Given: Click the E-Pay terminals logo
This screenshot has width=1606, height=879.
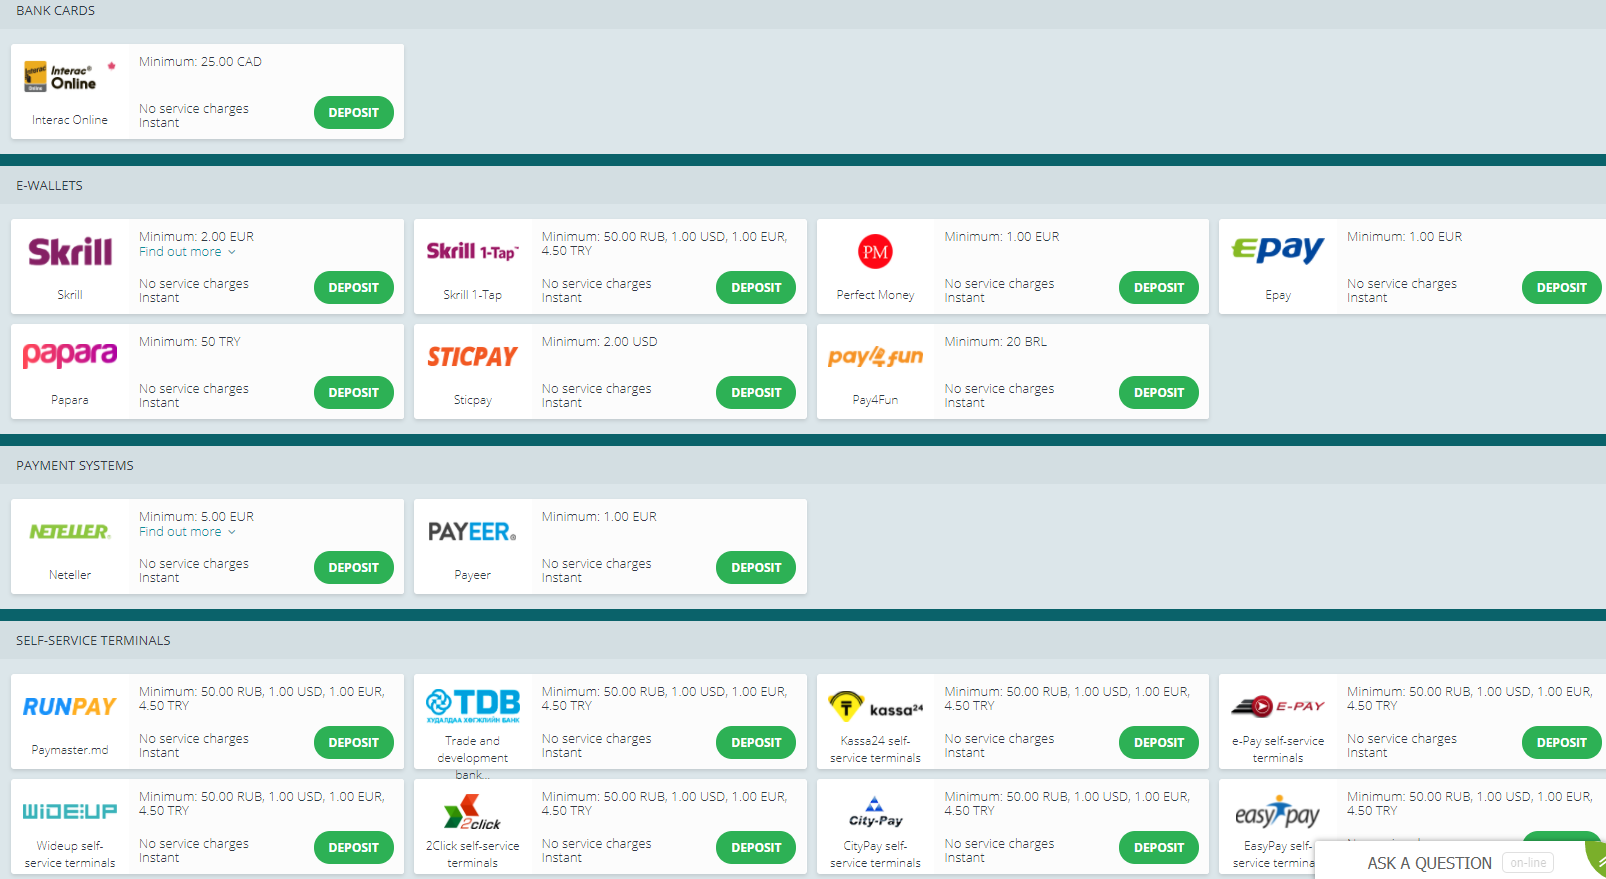Looking at the screenshot, I should tap(1278, 706).
